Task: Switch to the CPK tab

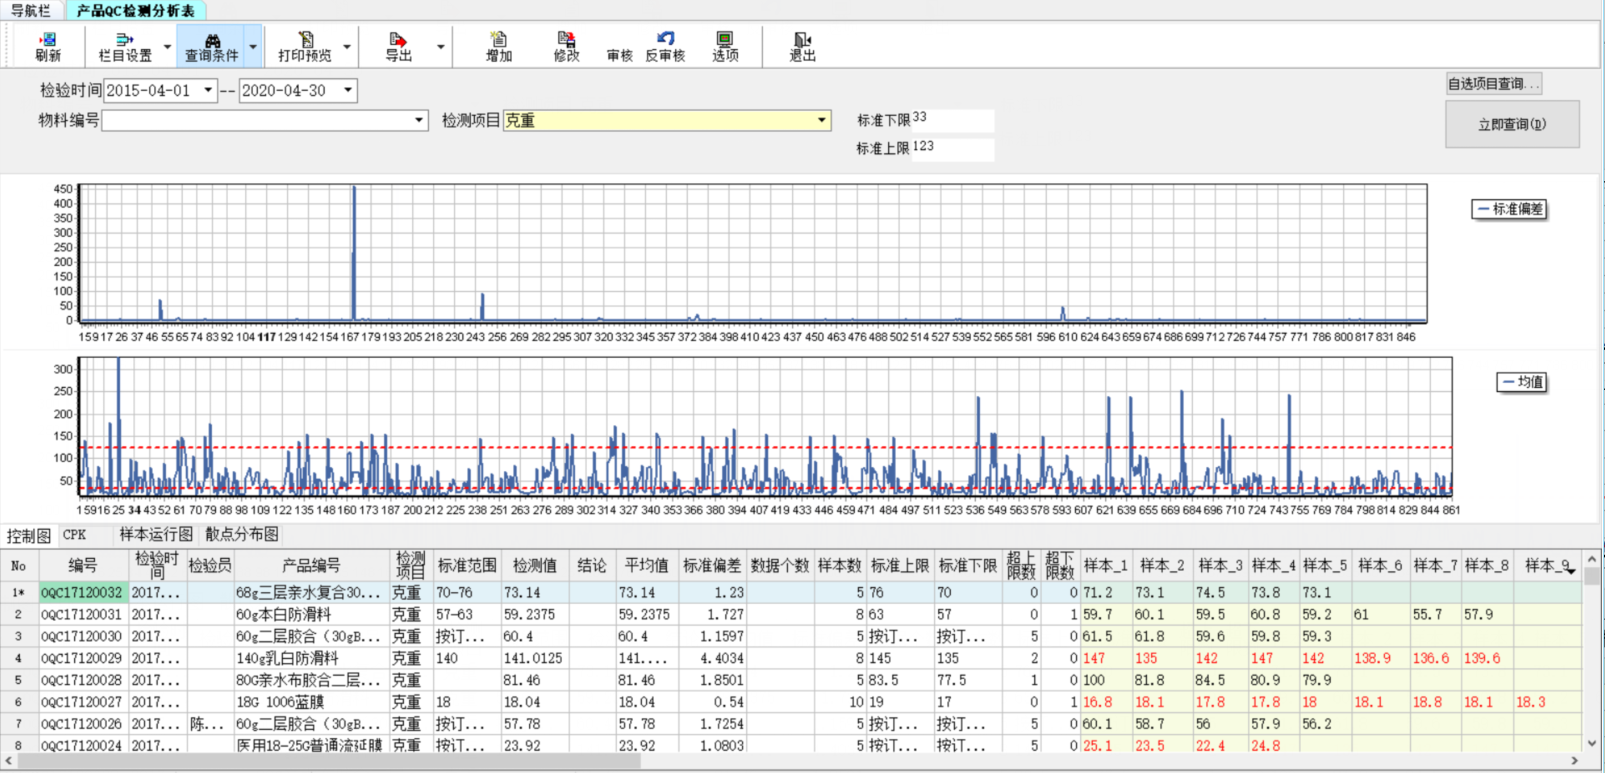Action: tap(75, 535)
